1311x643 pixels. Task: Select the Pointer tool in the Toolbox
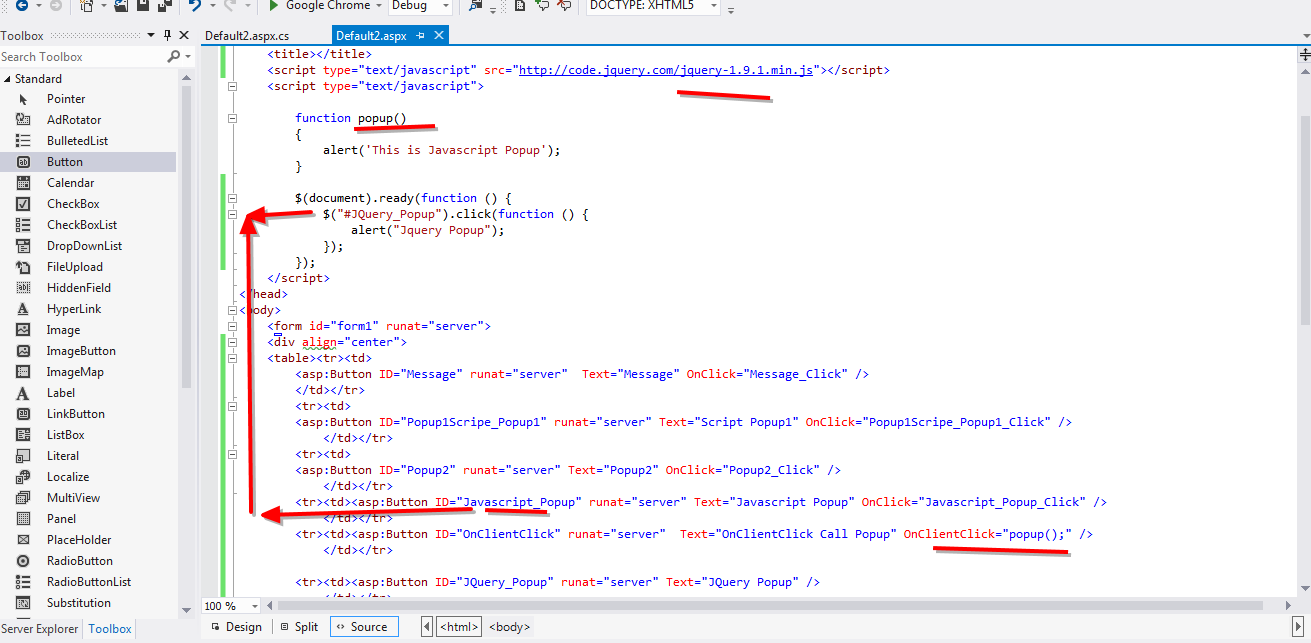[x=88, y=99]
